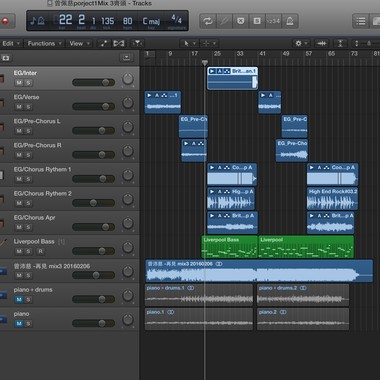Toggle the Show Flex button
Screen dimensions: 380x380
(x=119, y=43)
